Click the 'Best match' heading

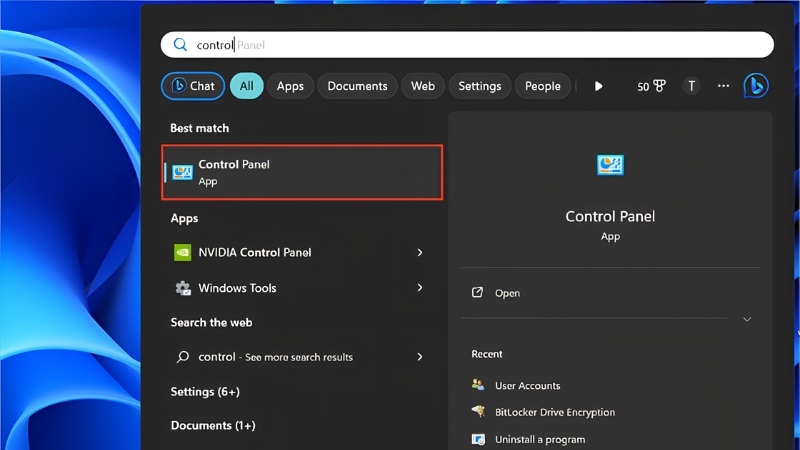pyautogui.click(x=199, y=128)
